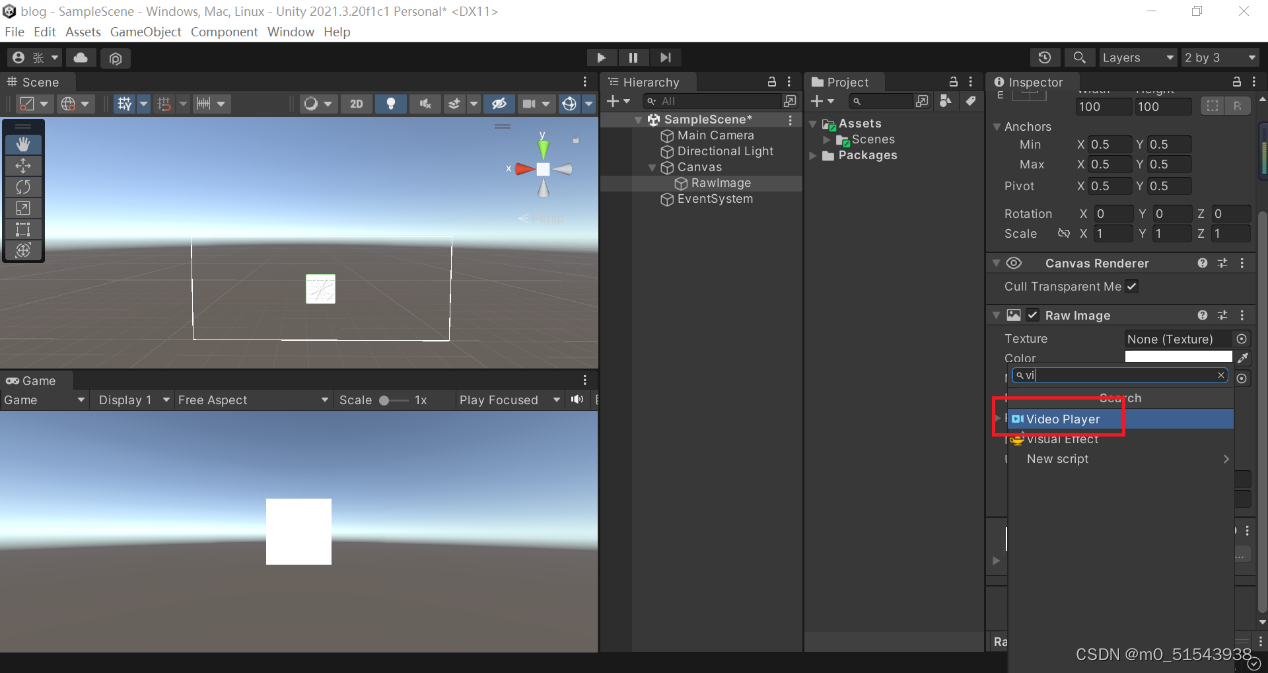Screen dimensions: 1268x673
Task: Click the Inspector lock icon
Action: point(1238,82)
